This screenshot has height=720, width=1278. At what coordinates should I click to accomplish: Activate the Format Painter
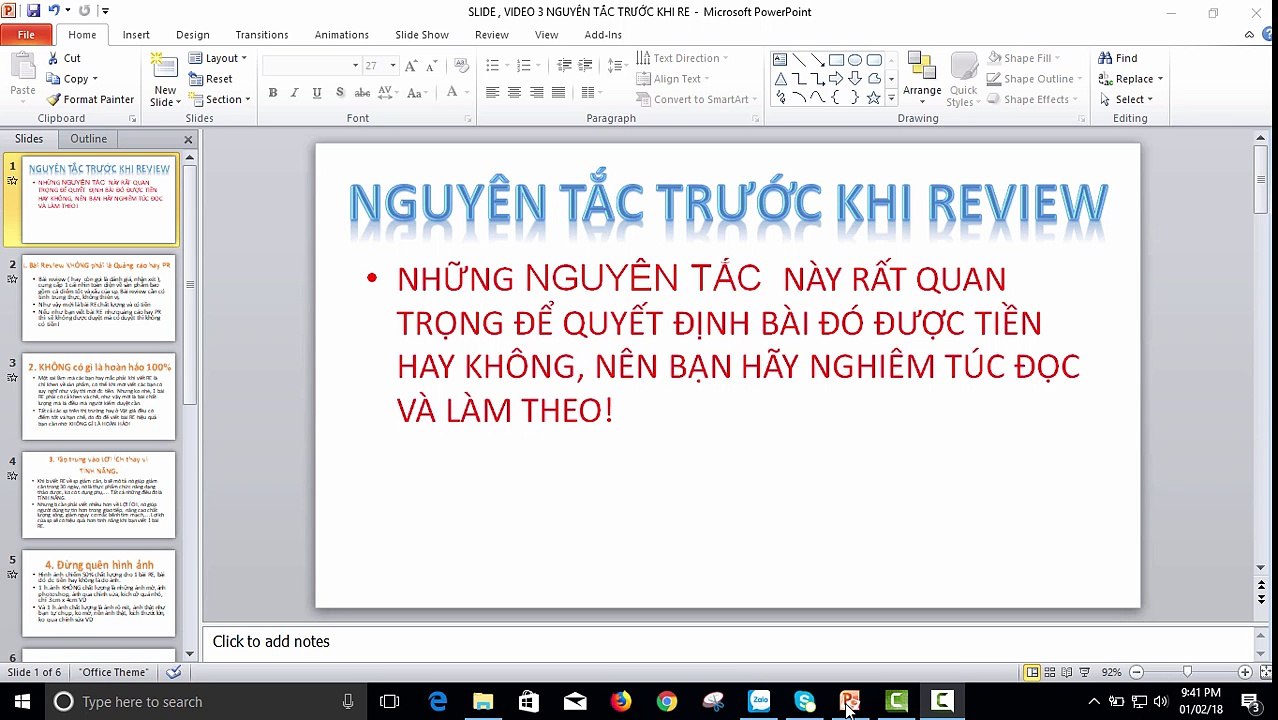(x=90, y=99)
